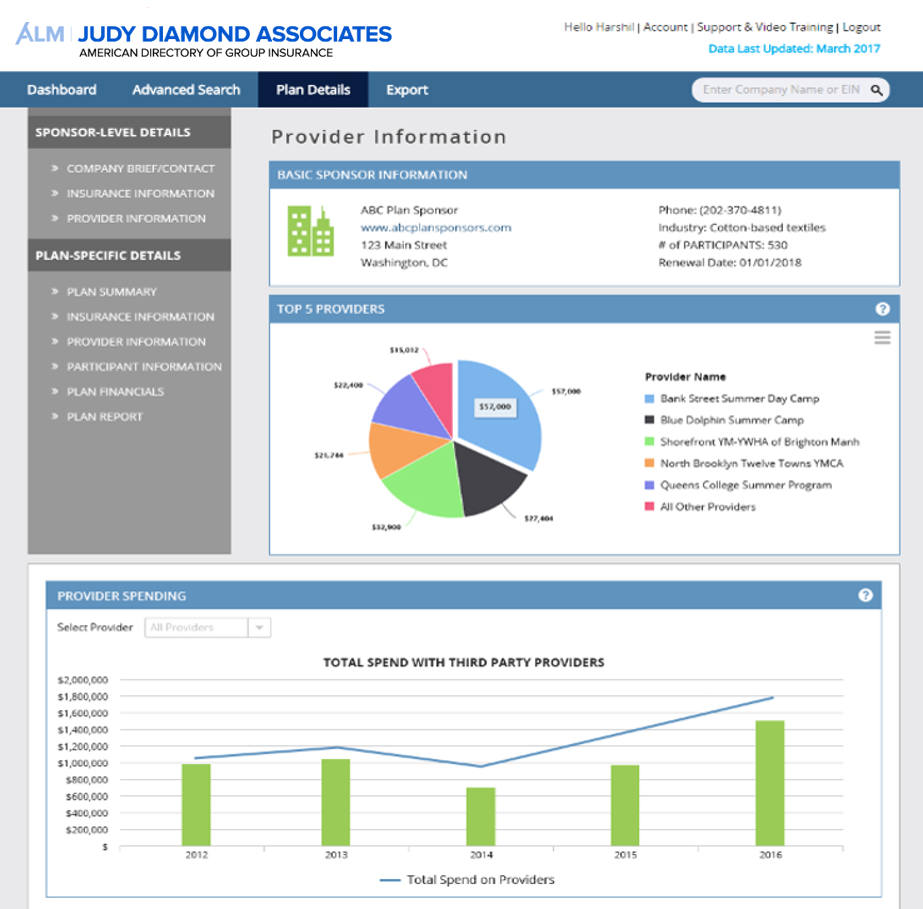Open the Select Provider dropdown arrow

(x=259, y=628)
